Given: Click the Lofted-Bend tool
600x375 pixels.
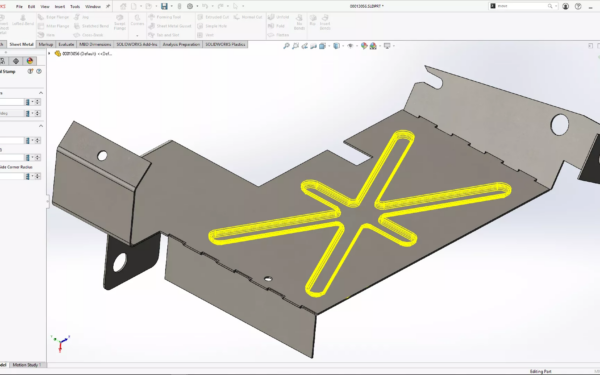Looking at the screenshot, I should coord(23,20).
